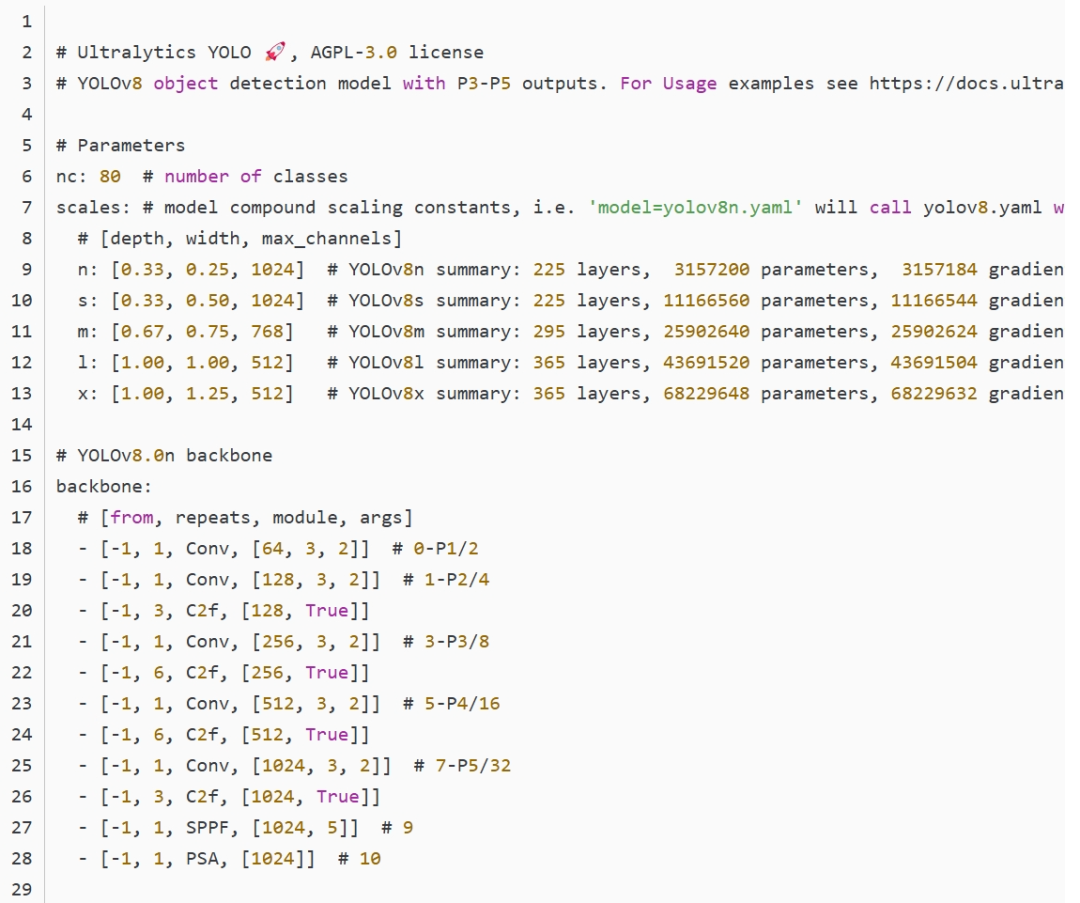
Task: Click the 'scales:' key
Action: tap(94, 207)
